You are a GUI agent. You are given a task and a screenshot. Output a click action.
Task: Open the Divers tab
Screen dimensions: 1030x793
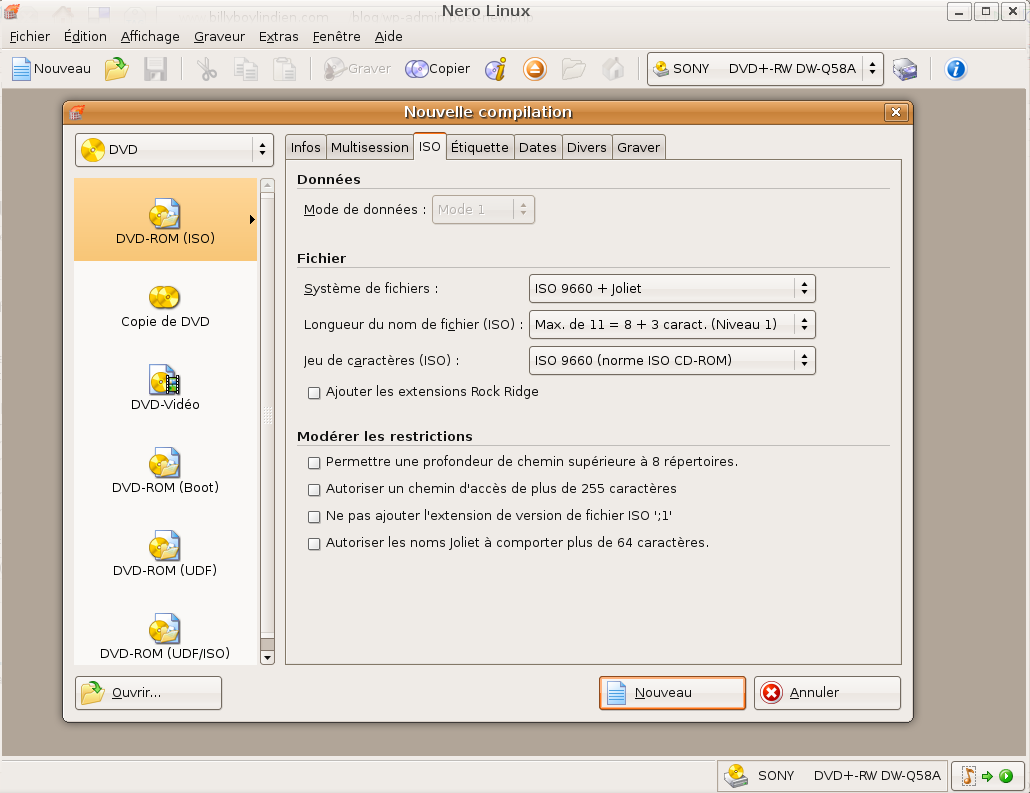click(x=587, y=148)
